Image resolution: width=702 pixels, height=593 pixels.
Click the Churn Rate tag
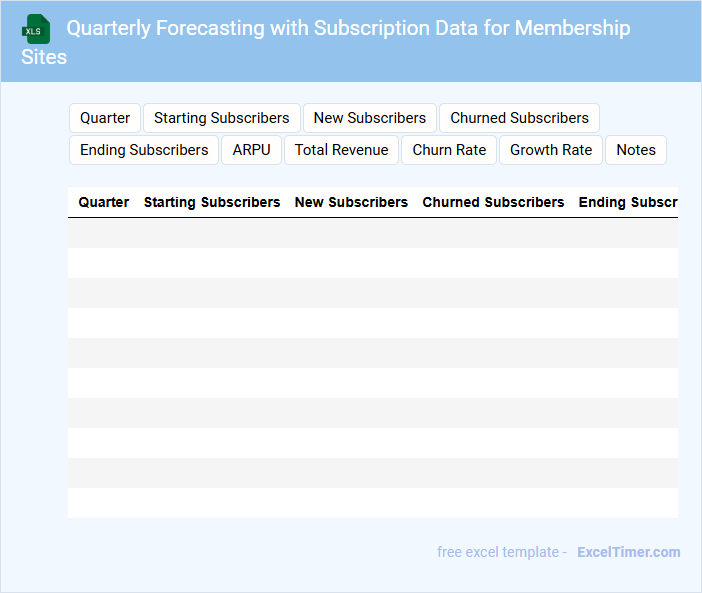point(449,150)
